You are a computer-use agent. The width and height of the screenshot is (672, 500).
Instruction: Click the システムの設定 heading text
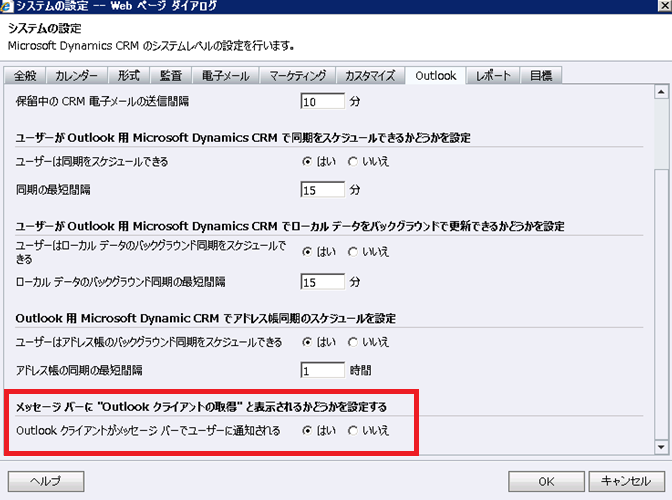45,28
